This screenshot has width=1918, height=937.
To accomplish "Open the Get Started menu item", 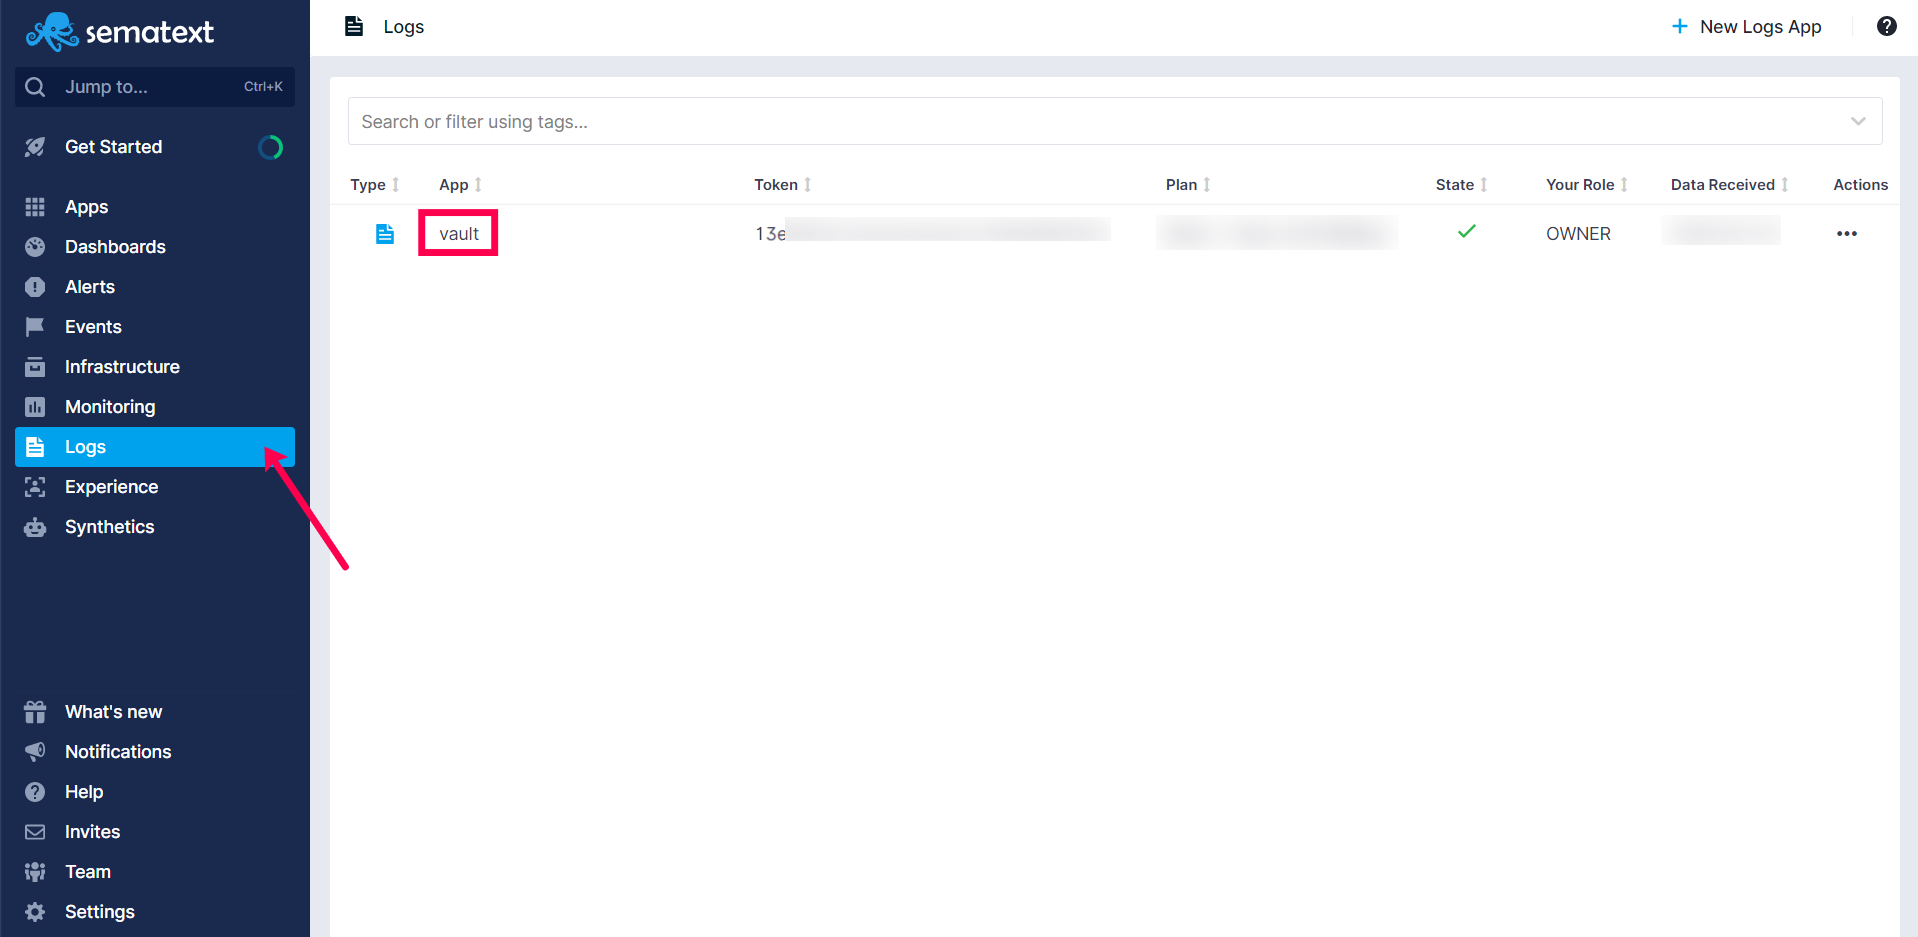I will click(x=113, y=147).
